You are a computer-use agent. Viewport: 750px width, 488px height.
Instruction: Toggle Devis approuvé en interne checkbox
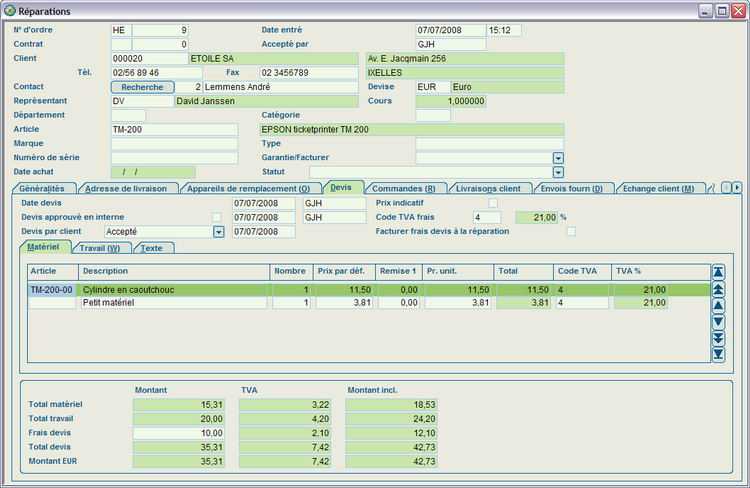point(217,217)
